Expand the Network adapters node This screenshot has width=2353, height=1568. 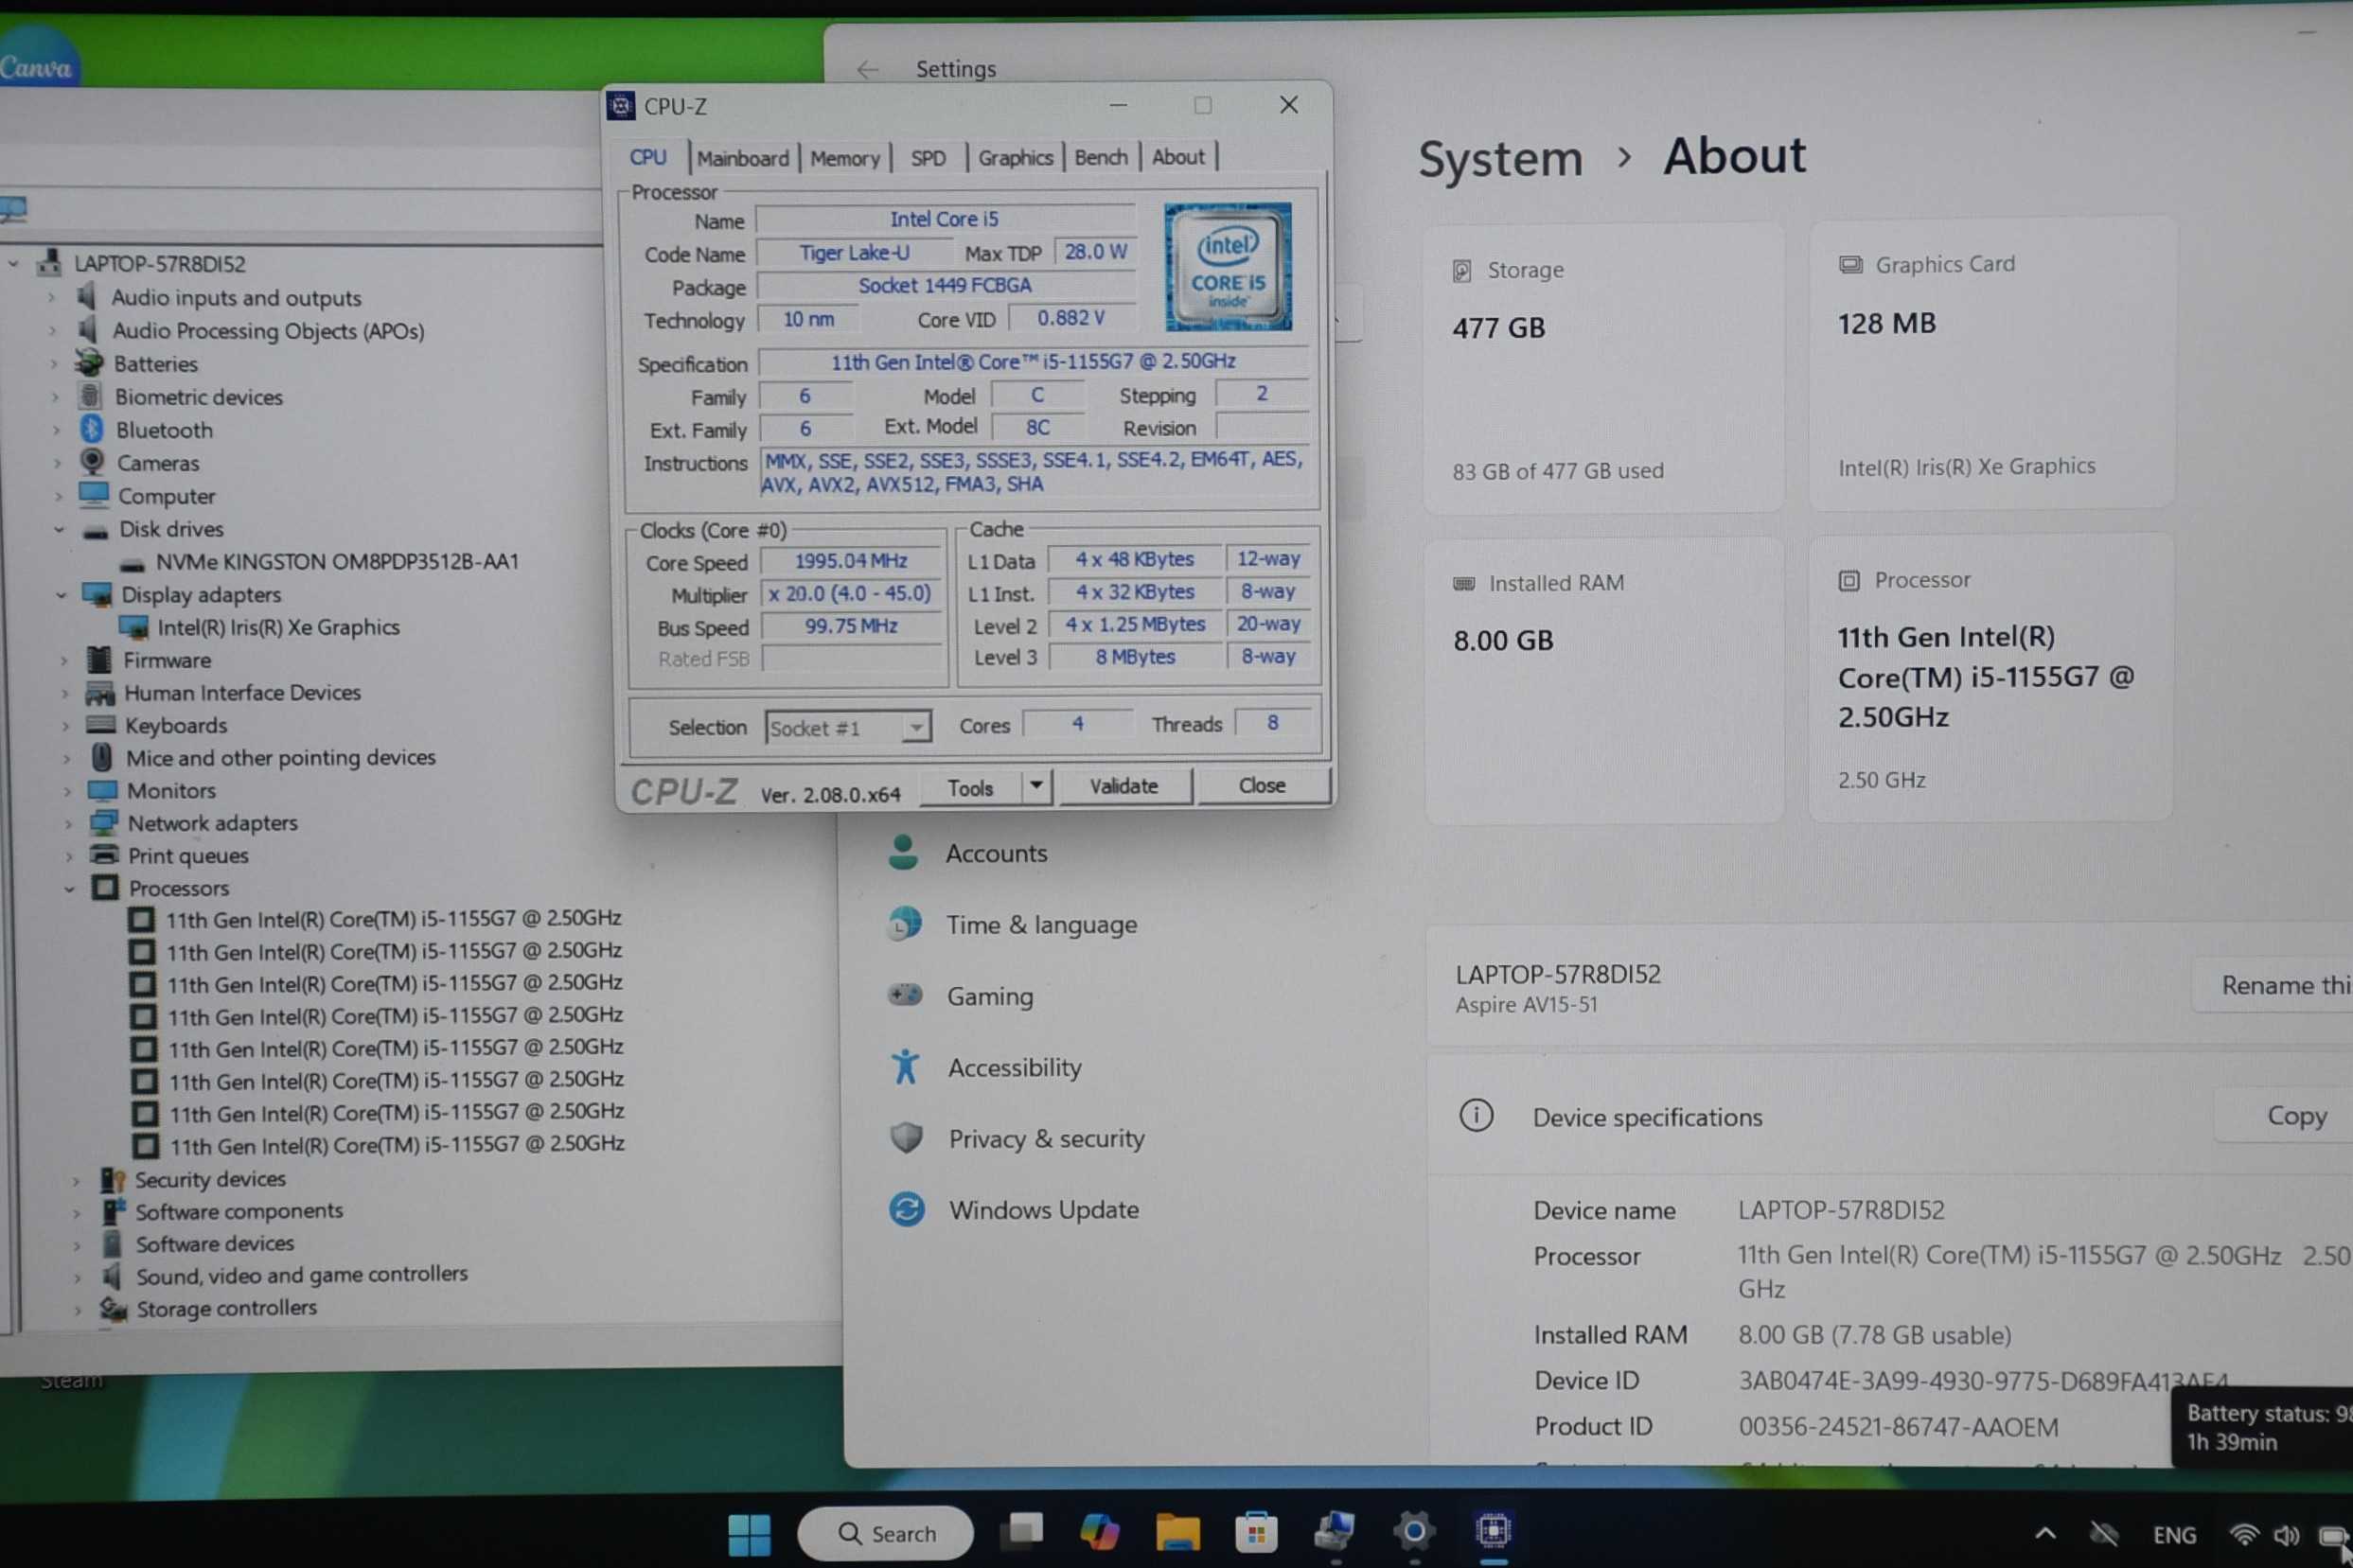coord(68,824)
